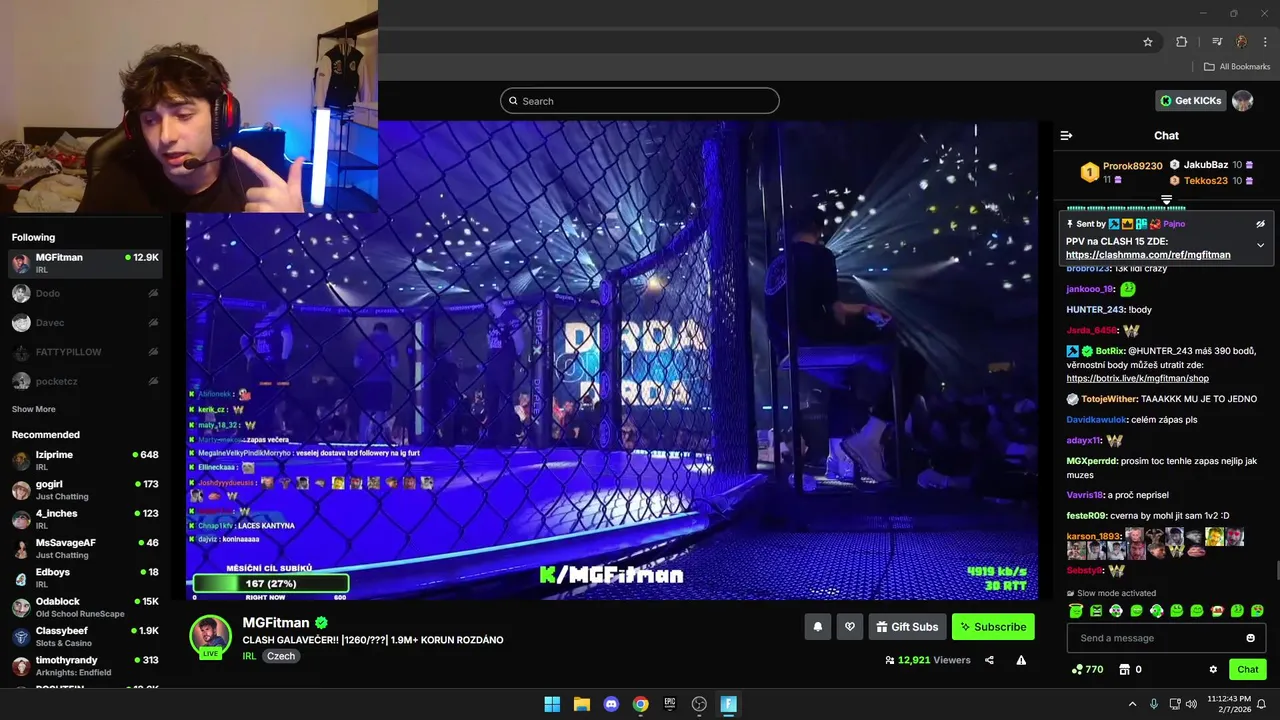
Task: Open chat settings gear icon
Action: (x=1213, y=670)
